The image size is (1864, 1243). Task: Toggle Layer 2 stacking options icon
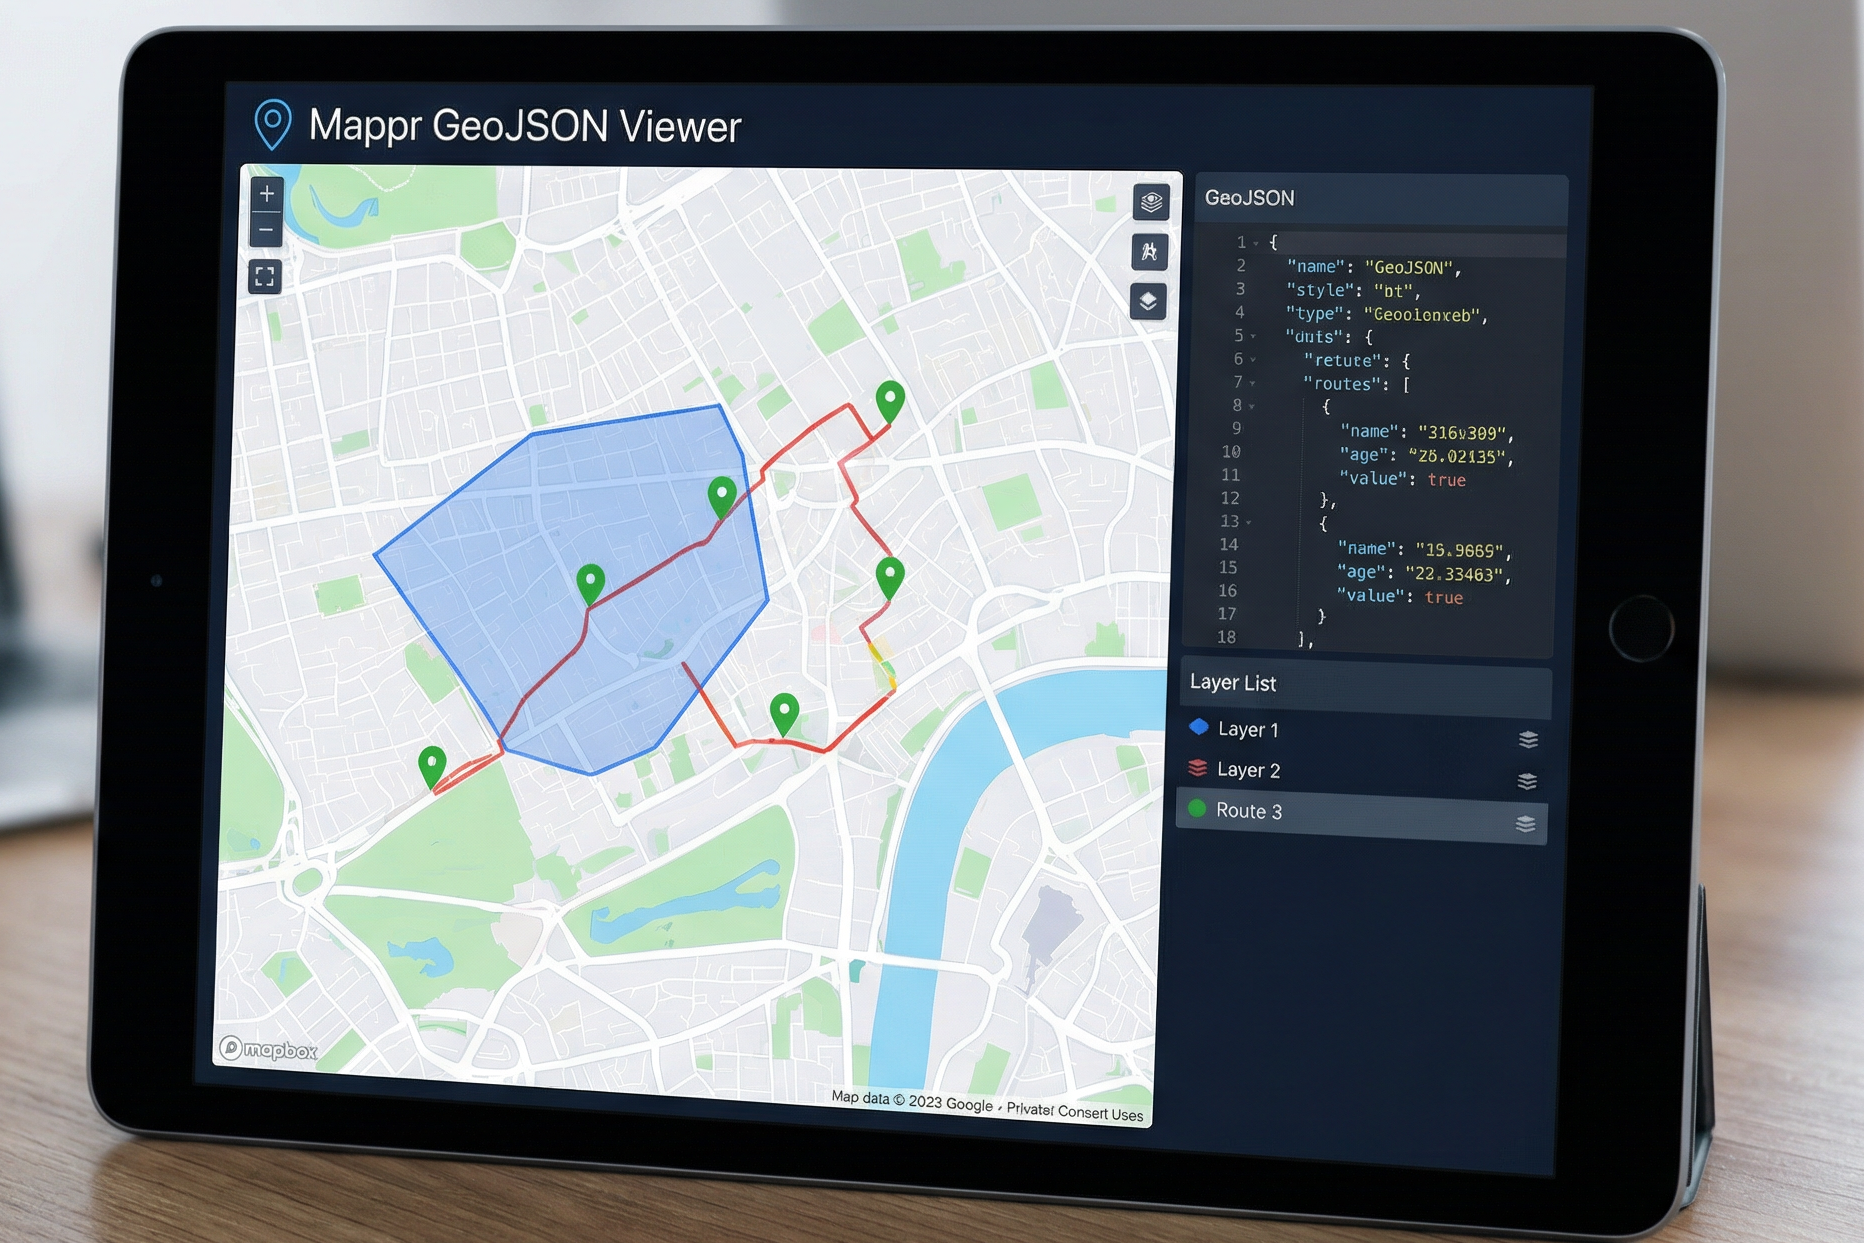click(1526, 780)
